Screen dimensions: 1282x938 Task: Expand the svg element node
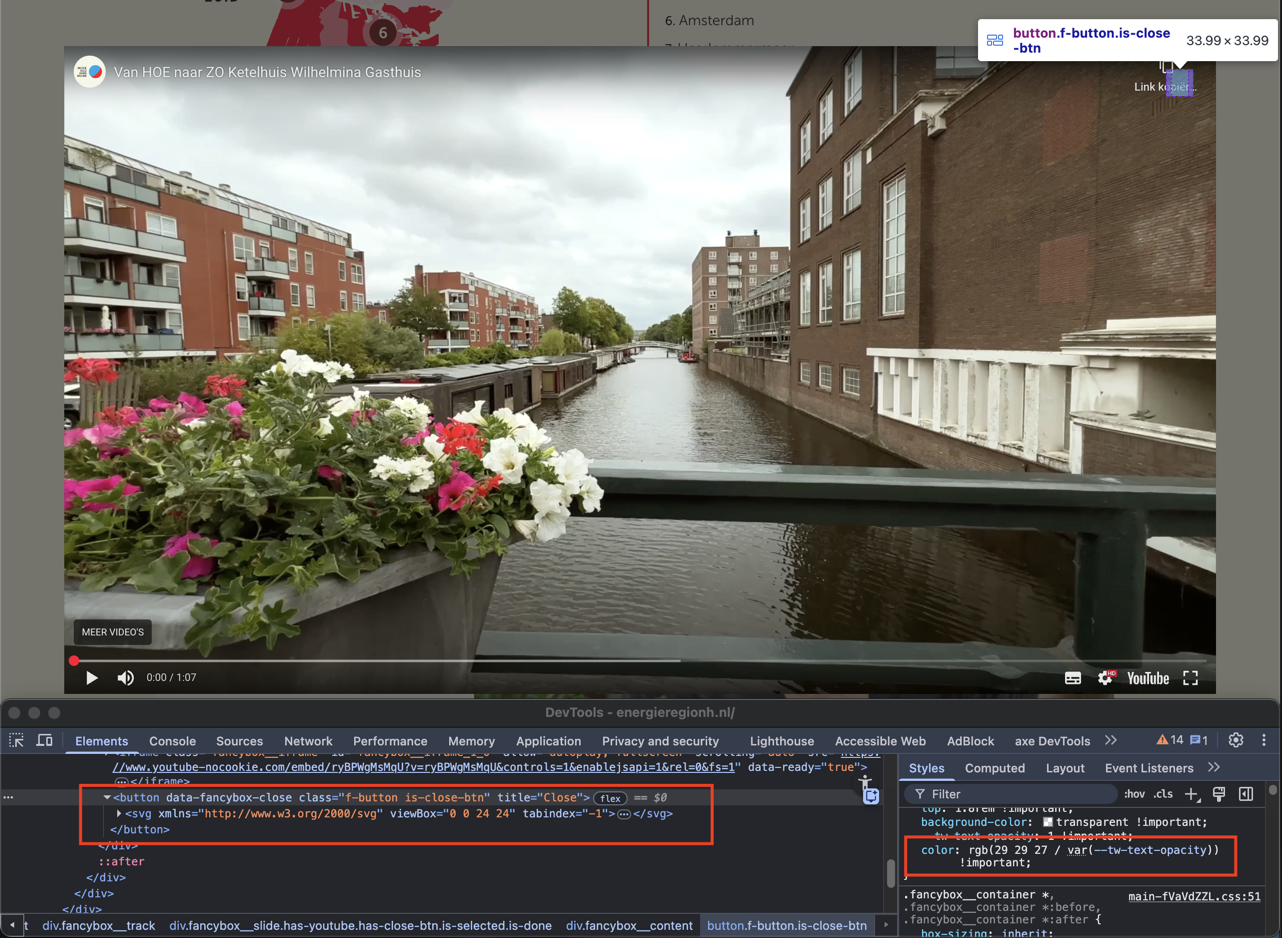(119, 814)
